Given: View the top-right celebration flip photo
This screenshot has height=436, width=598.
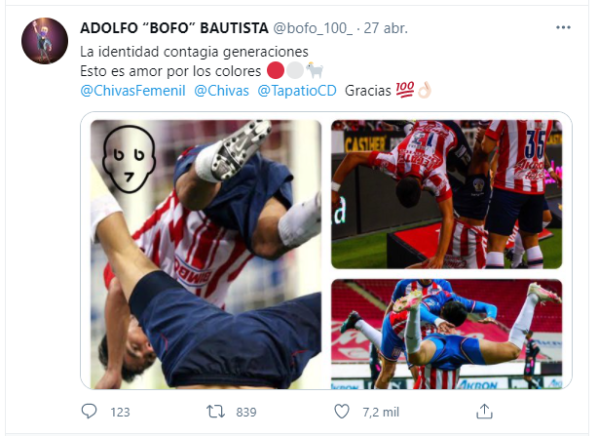Looking at the screenshot, I should tap(447, 195).
